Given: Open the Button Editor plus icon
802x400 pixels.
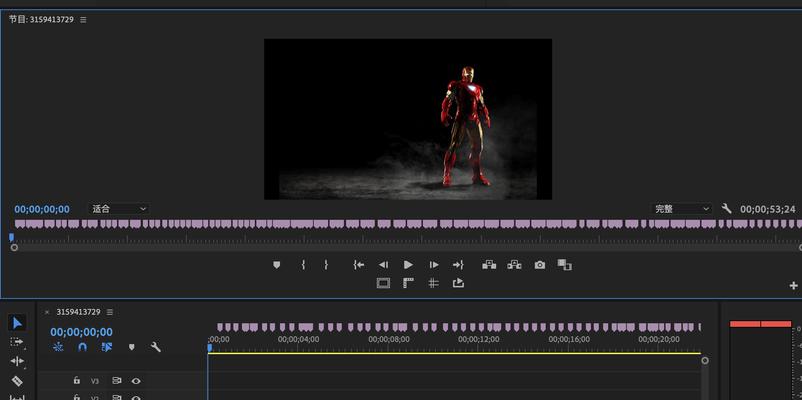Looking at the screenshot, I should pyautogui.click(x=793, y=286).
